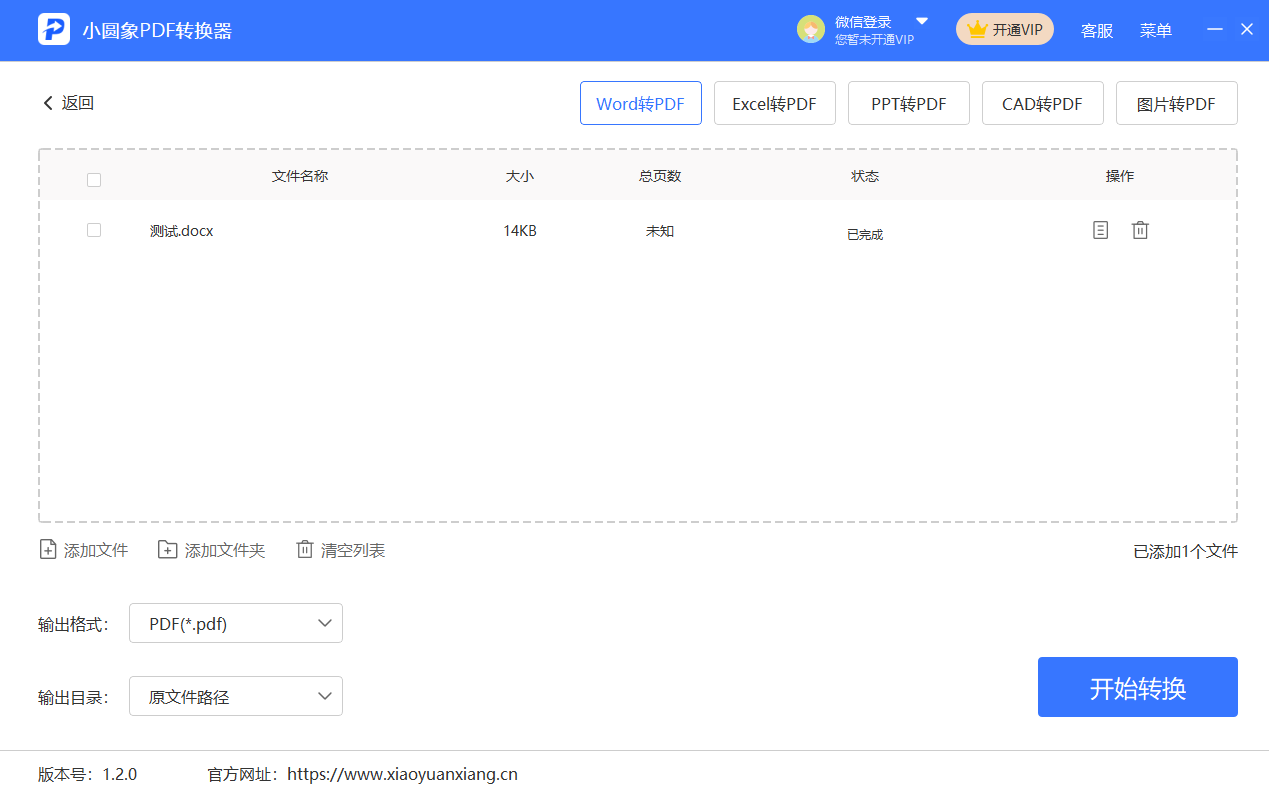The image size is (1269, 790).
Task: Close the converter window
Action: [x=1247, y=30]
